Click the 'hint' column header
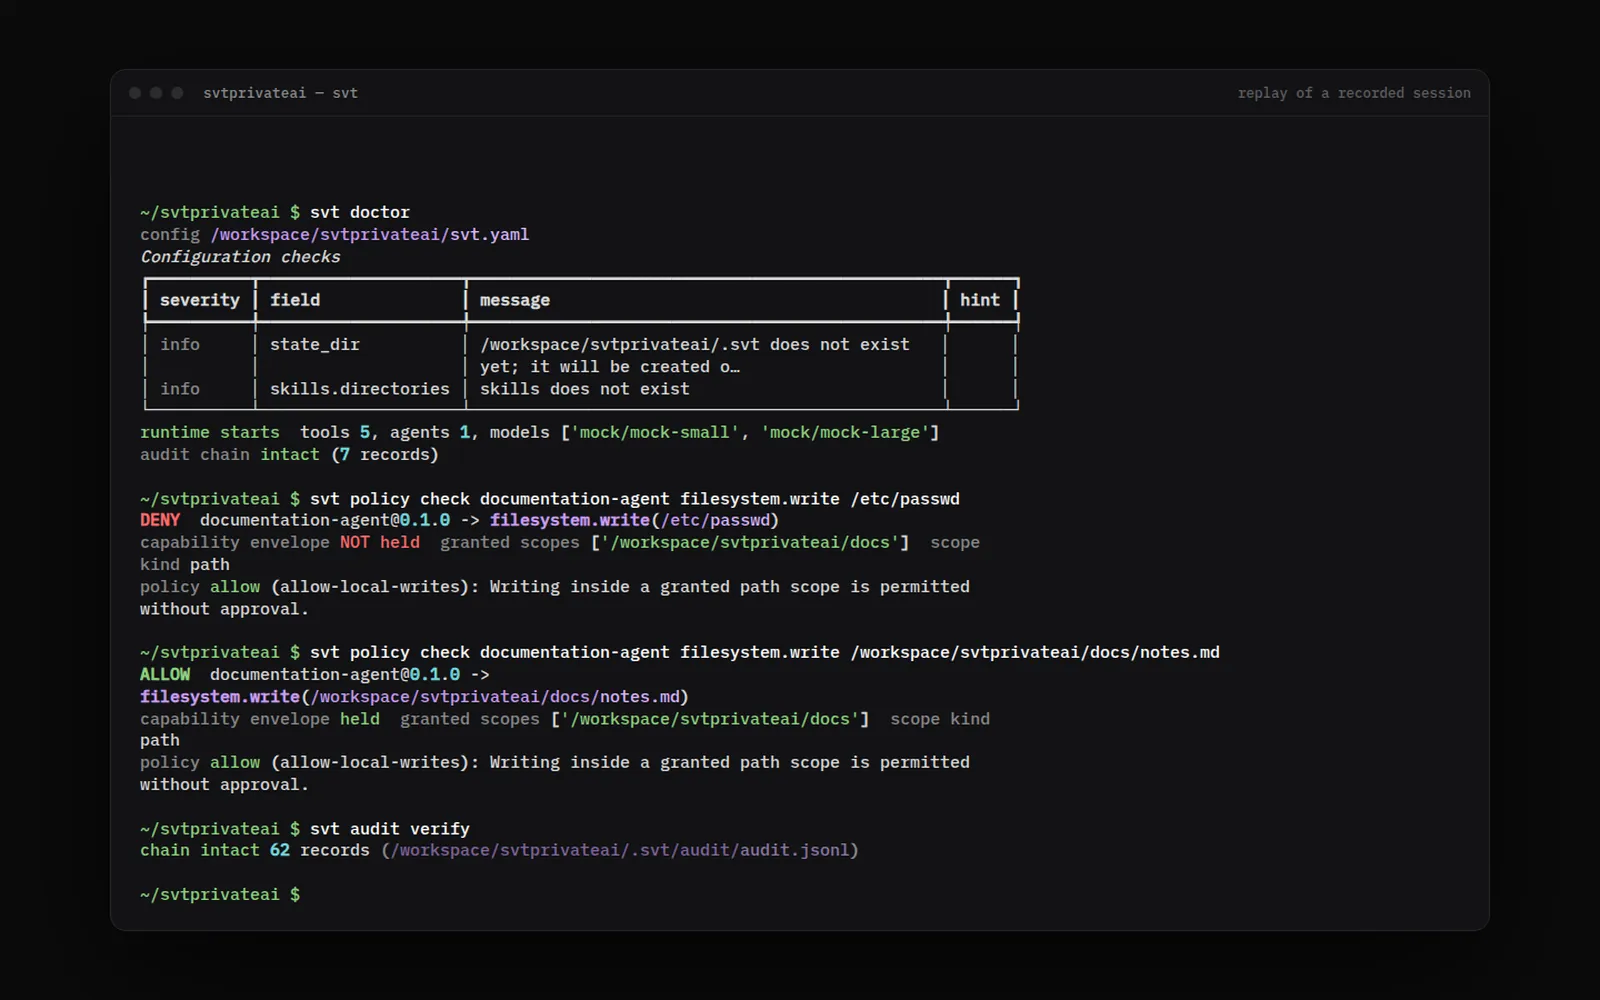The height and width of the screenshot is (1000, 1600). [x=980, y=300]
